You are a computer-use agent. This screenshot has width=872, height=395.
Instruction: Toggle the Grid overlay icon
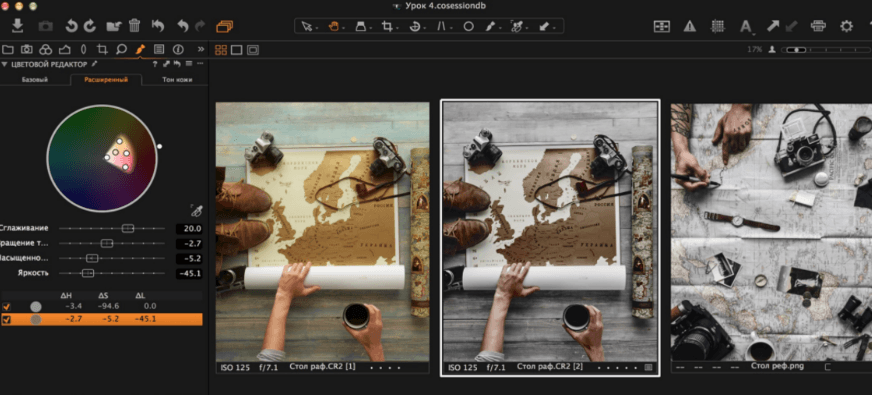pyautogui.click(x=718, y=26)
